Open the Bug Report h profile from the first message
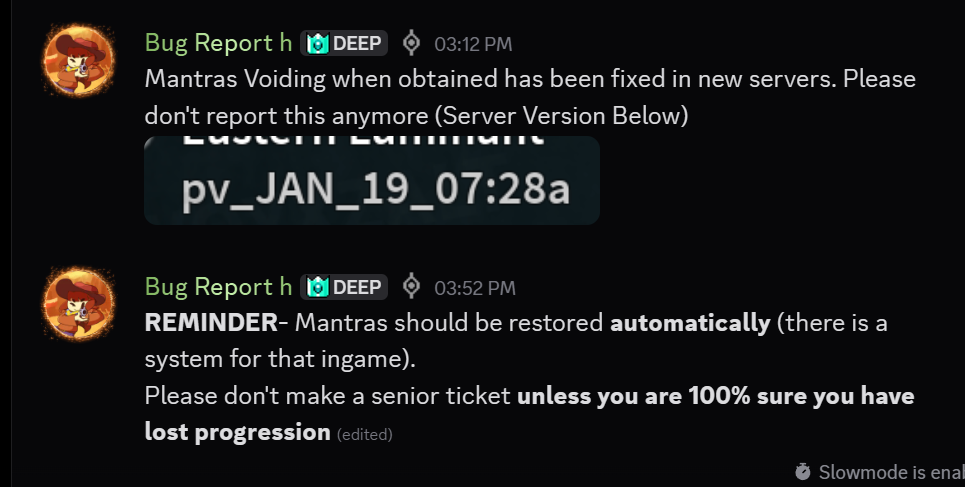The width and height of the screenshot is (965, 487). (x=218, y=42)
